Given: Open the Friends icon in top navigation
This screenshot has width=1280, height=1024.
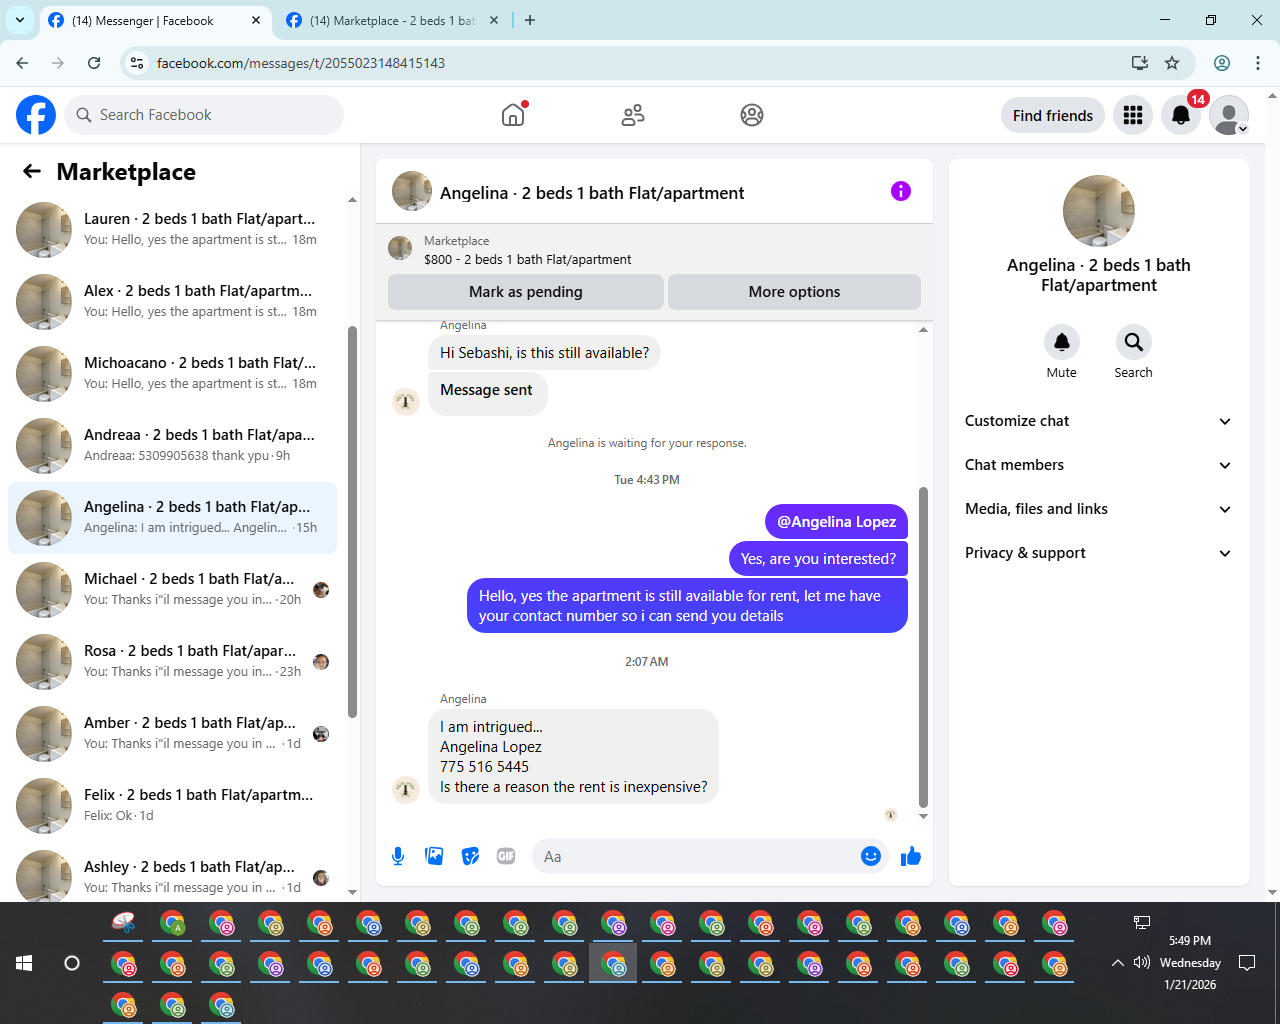Looking at the screenshot, I should [x=633, y=115].
